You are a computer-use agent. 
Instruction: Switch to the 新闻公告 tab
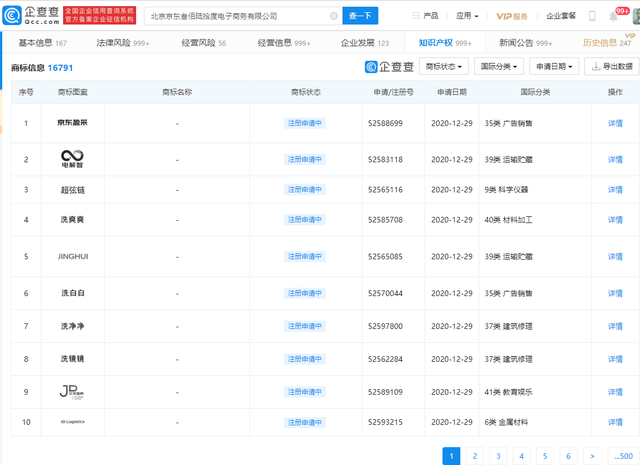click(x=526, y=42)
